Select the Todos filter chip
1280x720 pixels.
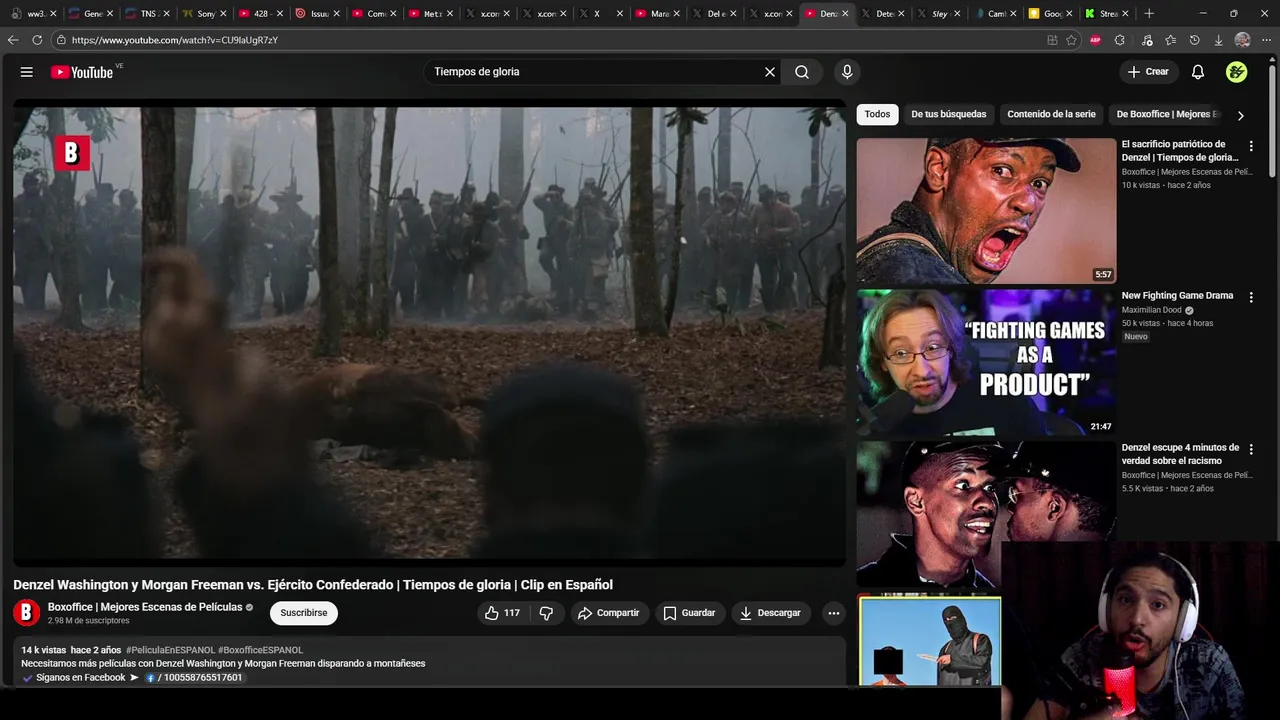point(877,114)
